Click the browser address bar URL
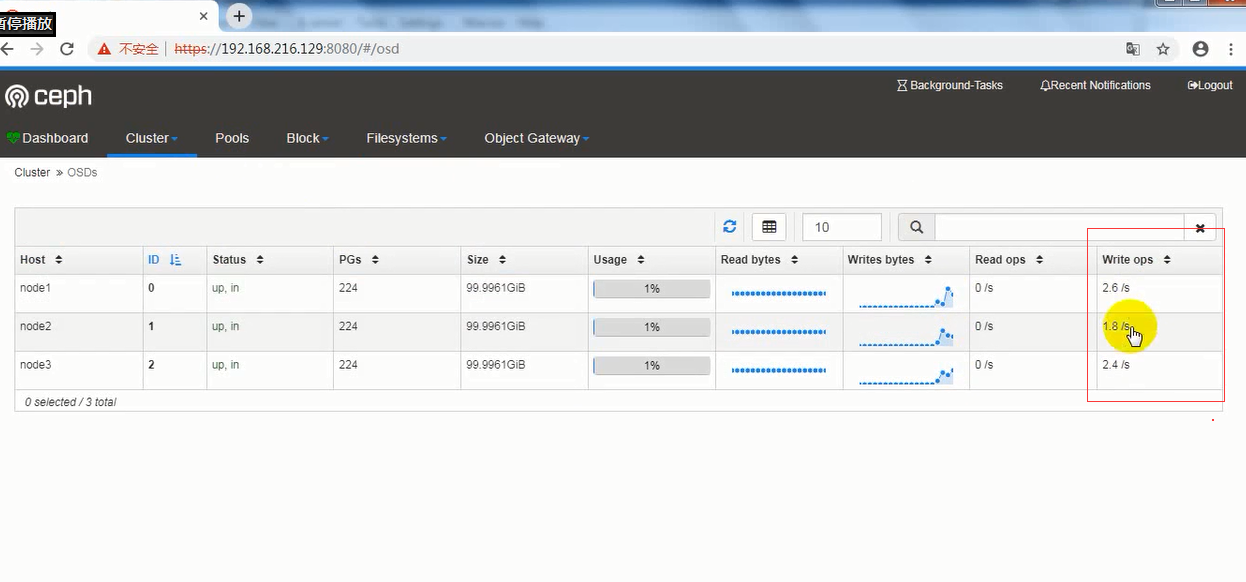This screenshot has width=1246, height=582. [287, 49]
